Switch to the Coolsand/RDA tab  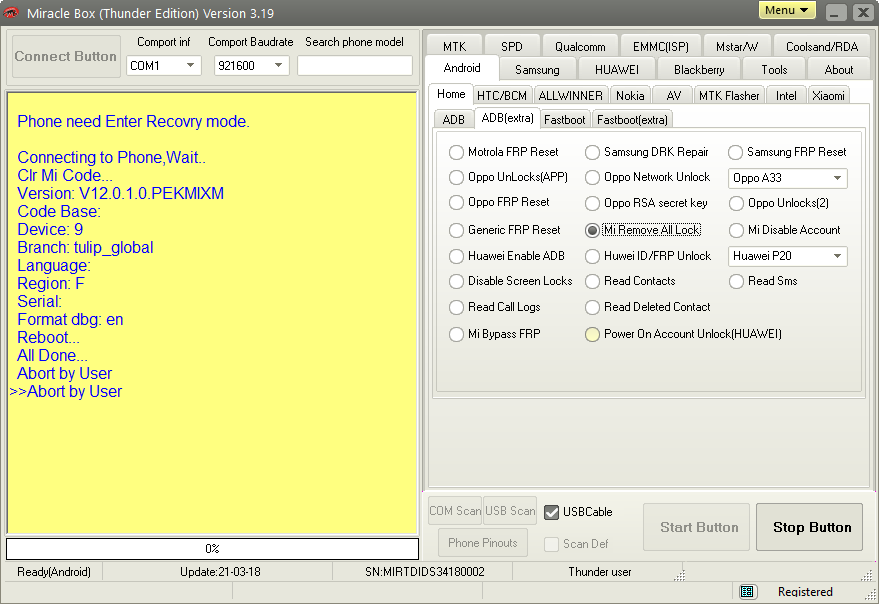(x=822, y=46)
